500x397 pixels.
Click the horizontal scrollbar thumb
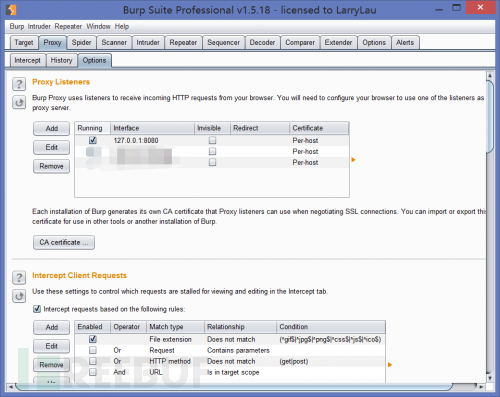[x=233, y=387]
